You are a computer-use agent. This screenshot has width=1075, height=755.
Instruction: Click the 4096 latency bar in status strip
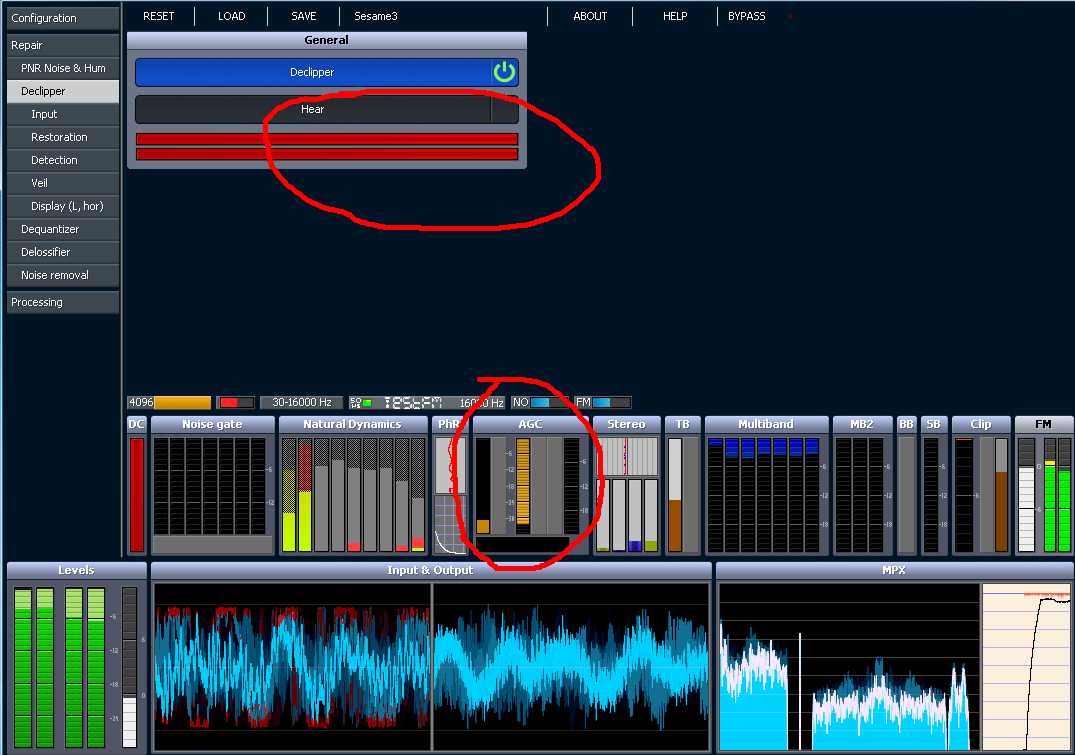169,403
